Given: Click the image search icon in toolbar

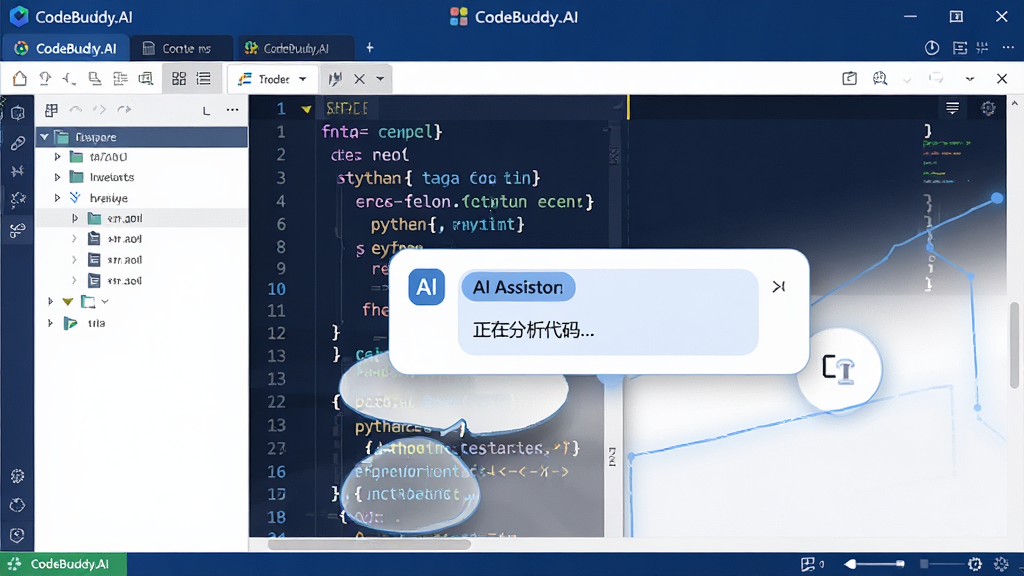Looking at the screenshot, I should [x=146, y=79].
